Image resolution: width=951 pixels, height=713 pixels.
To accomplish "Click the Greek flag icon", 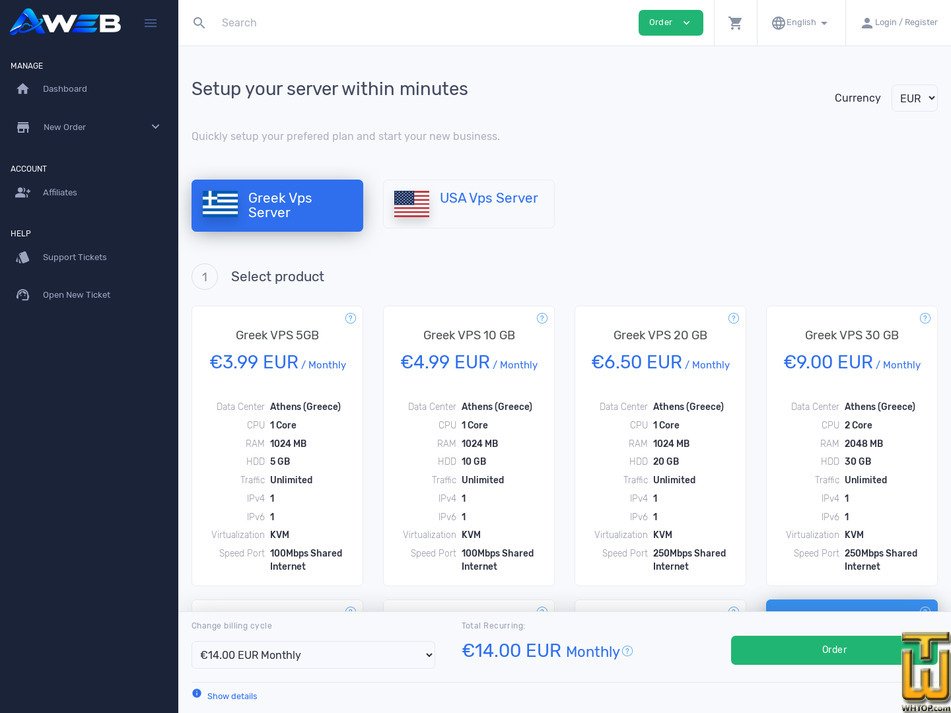I will coord(220,204).
